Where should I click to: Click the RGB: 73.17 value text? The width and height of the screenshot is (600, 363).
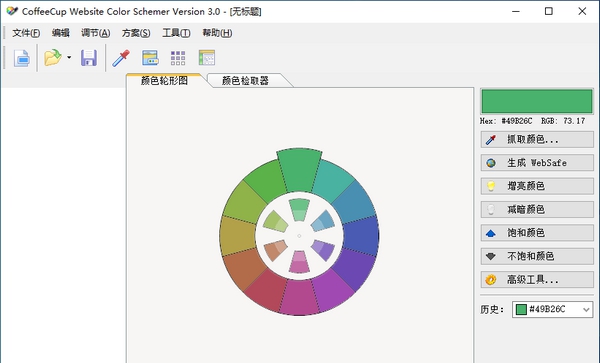563,121
